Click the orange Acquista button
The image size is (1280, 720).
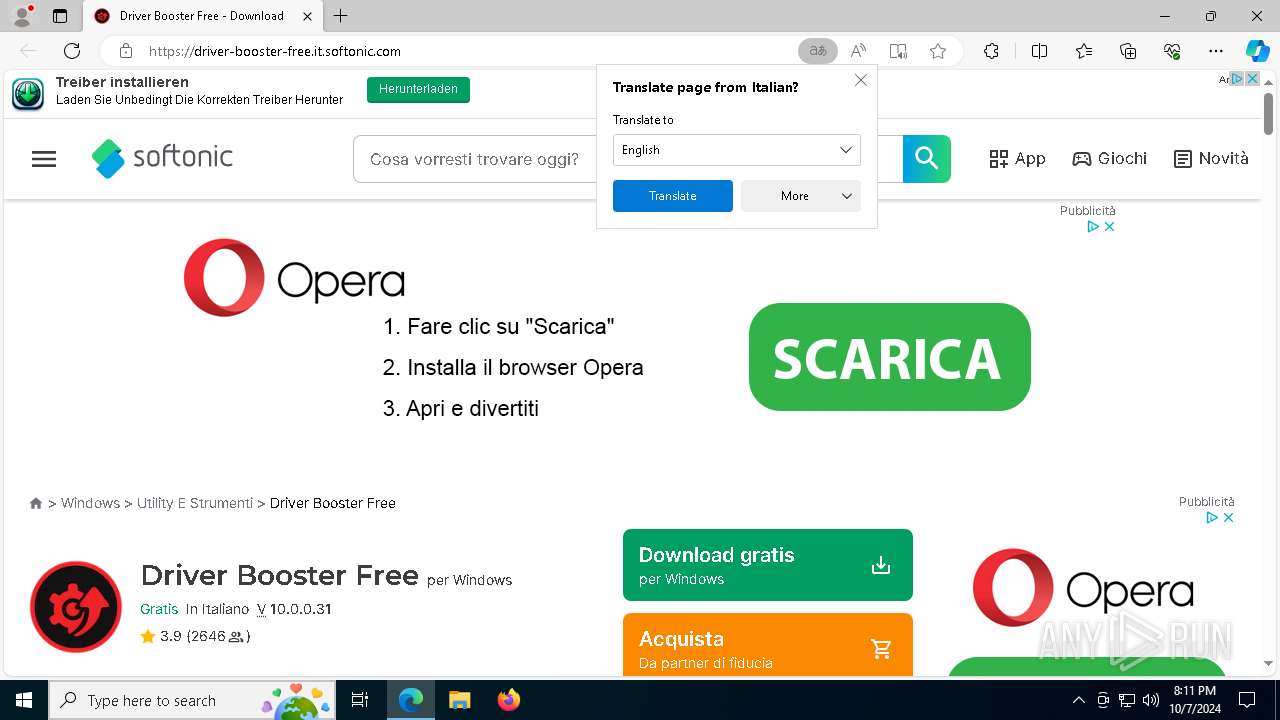tap(768, 645)
